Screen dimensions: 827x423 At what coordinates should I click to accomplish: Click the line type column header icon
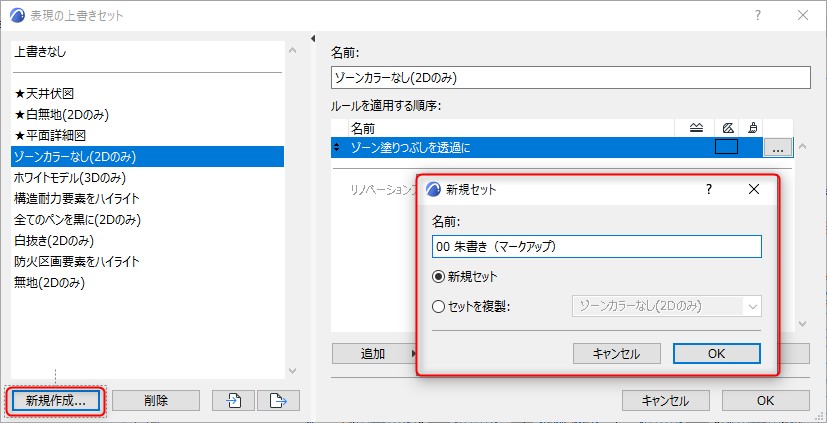click(x=696, y=128)
